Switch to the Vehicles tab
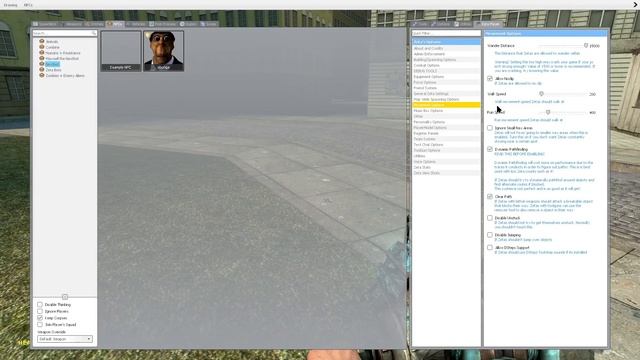 point(136,24)
